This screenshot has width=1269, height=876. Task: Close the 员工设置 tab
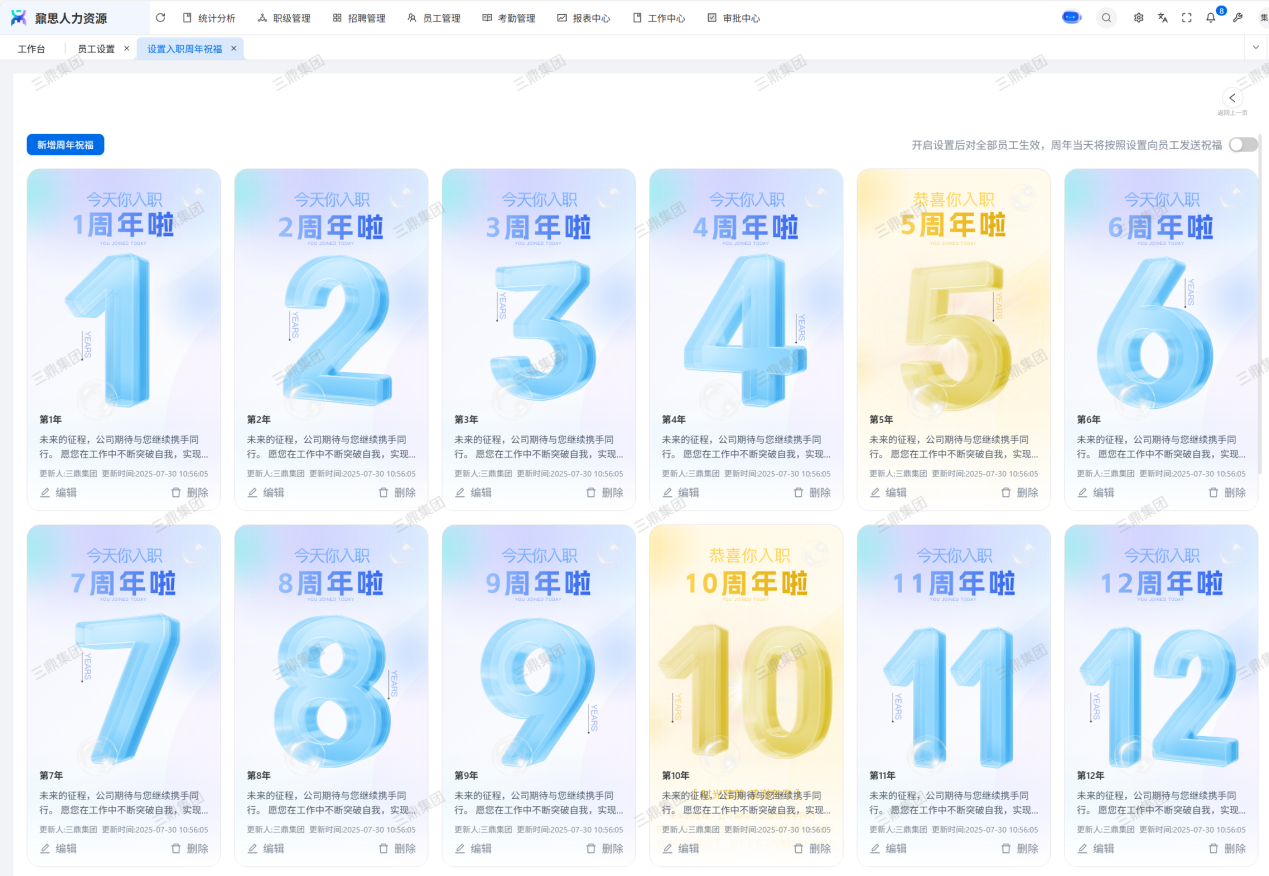point(127,48)
